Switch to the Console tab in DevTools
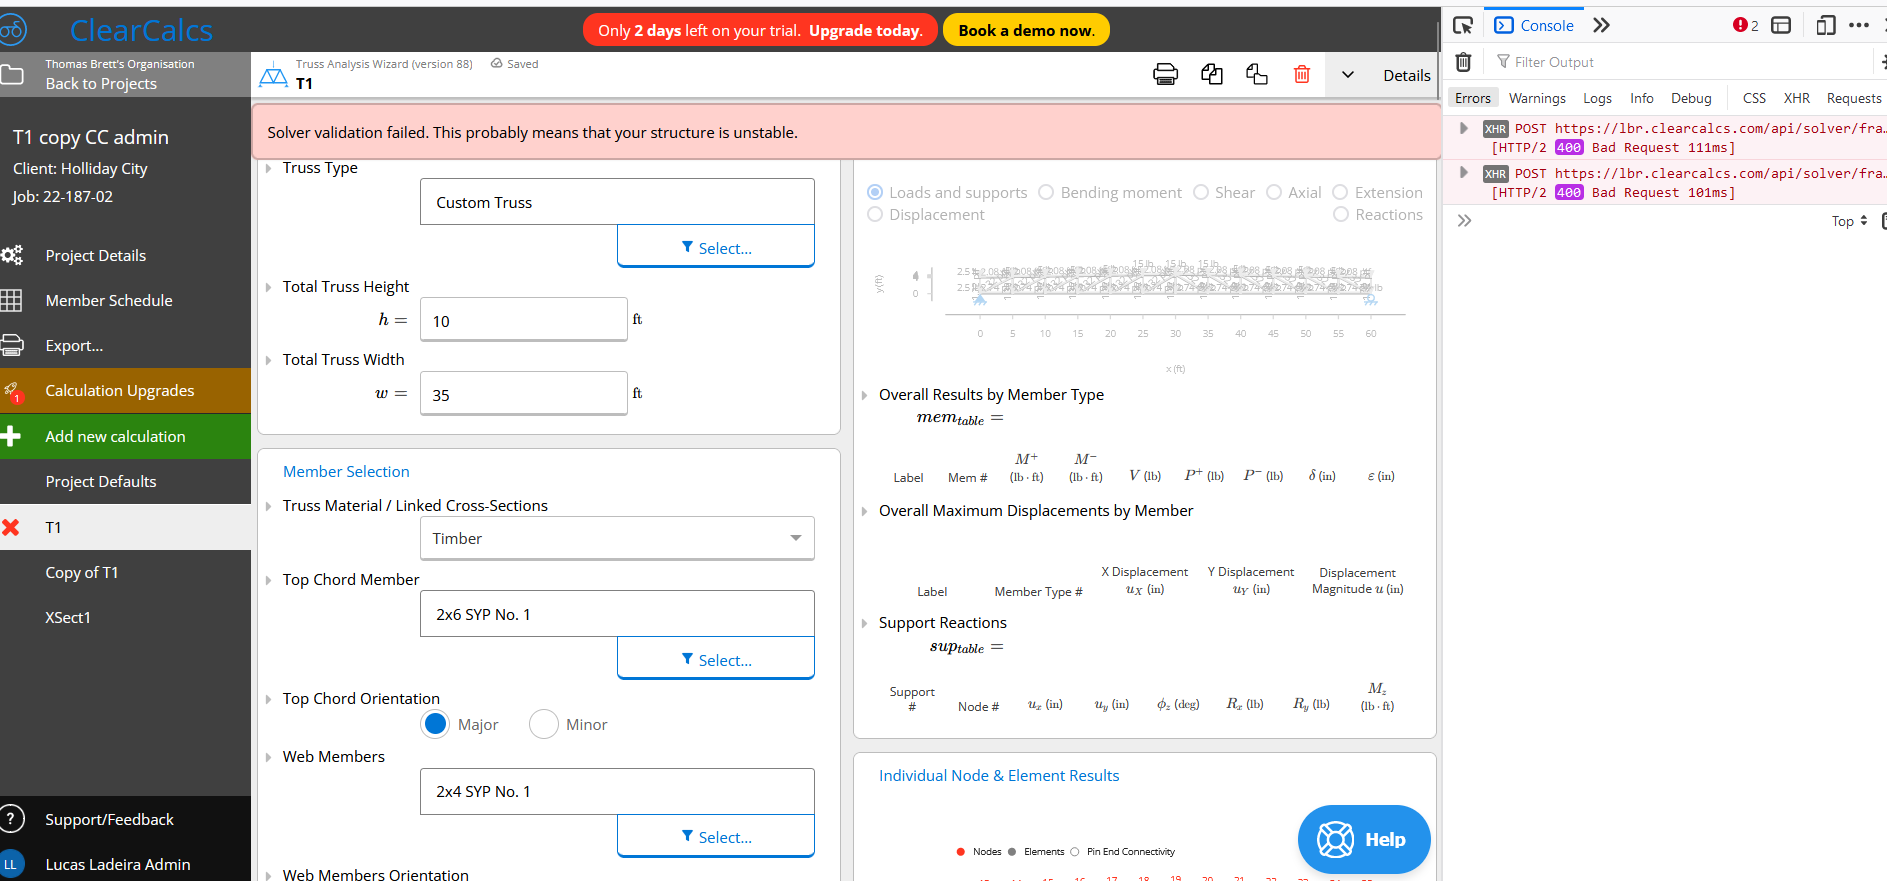This screenshot has height=881, width=1887. (1534, 25)
